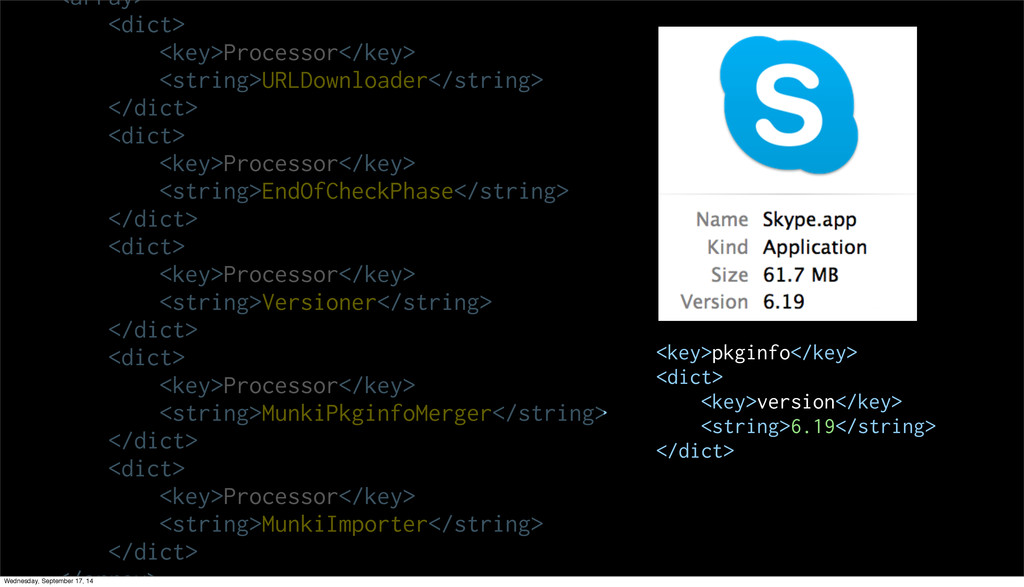Select the Versioner string value
The image size is (1024, 587).
pyautogui.click(x=319, y=302)
